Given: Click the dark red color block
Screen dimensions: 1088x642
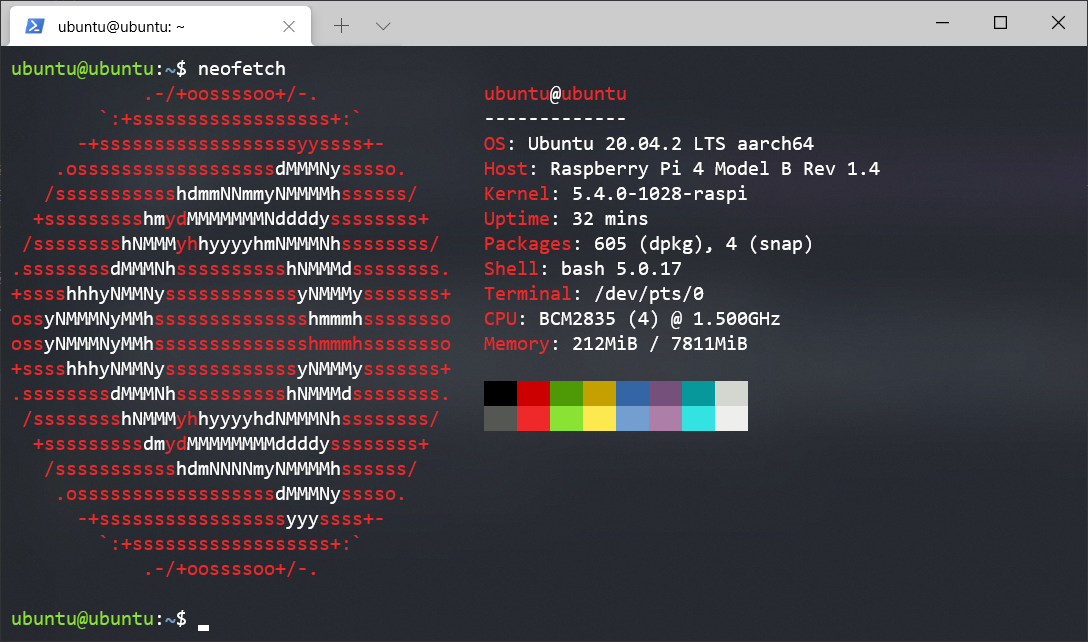Looking at the screenshot, I should [534, 394].
